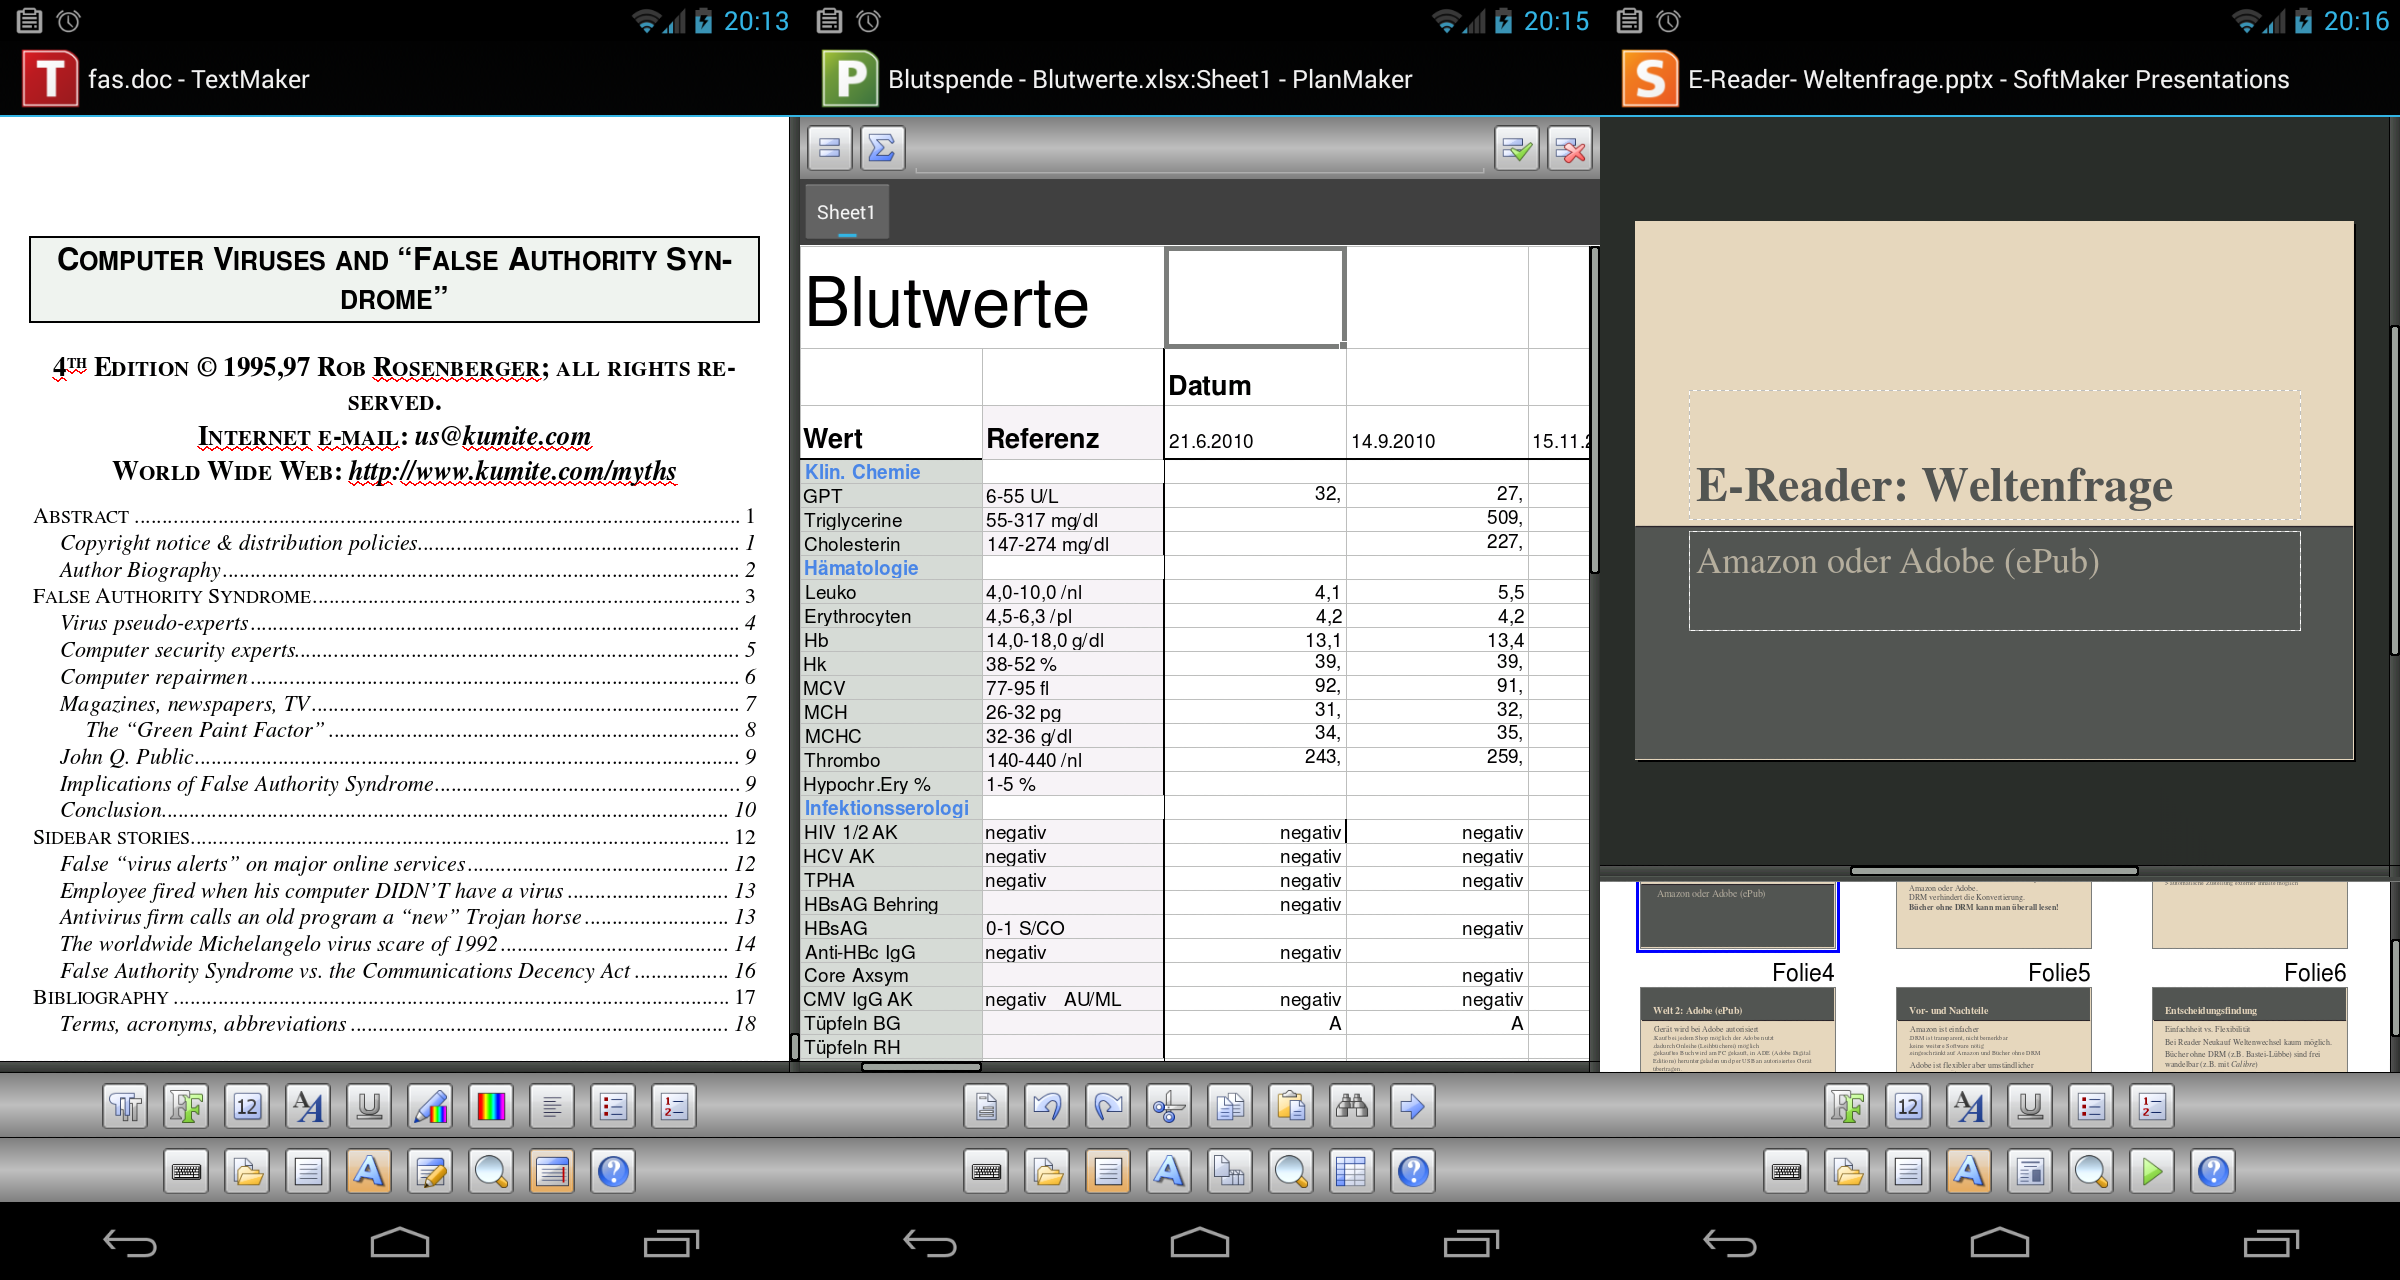Select the Hämatologie category cell
The image size is (2400, 1280).
891,568
